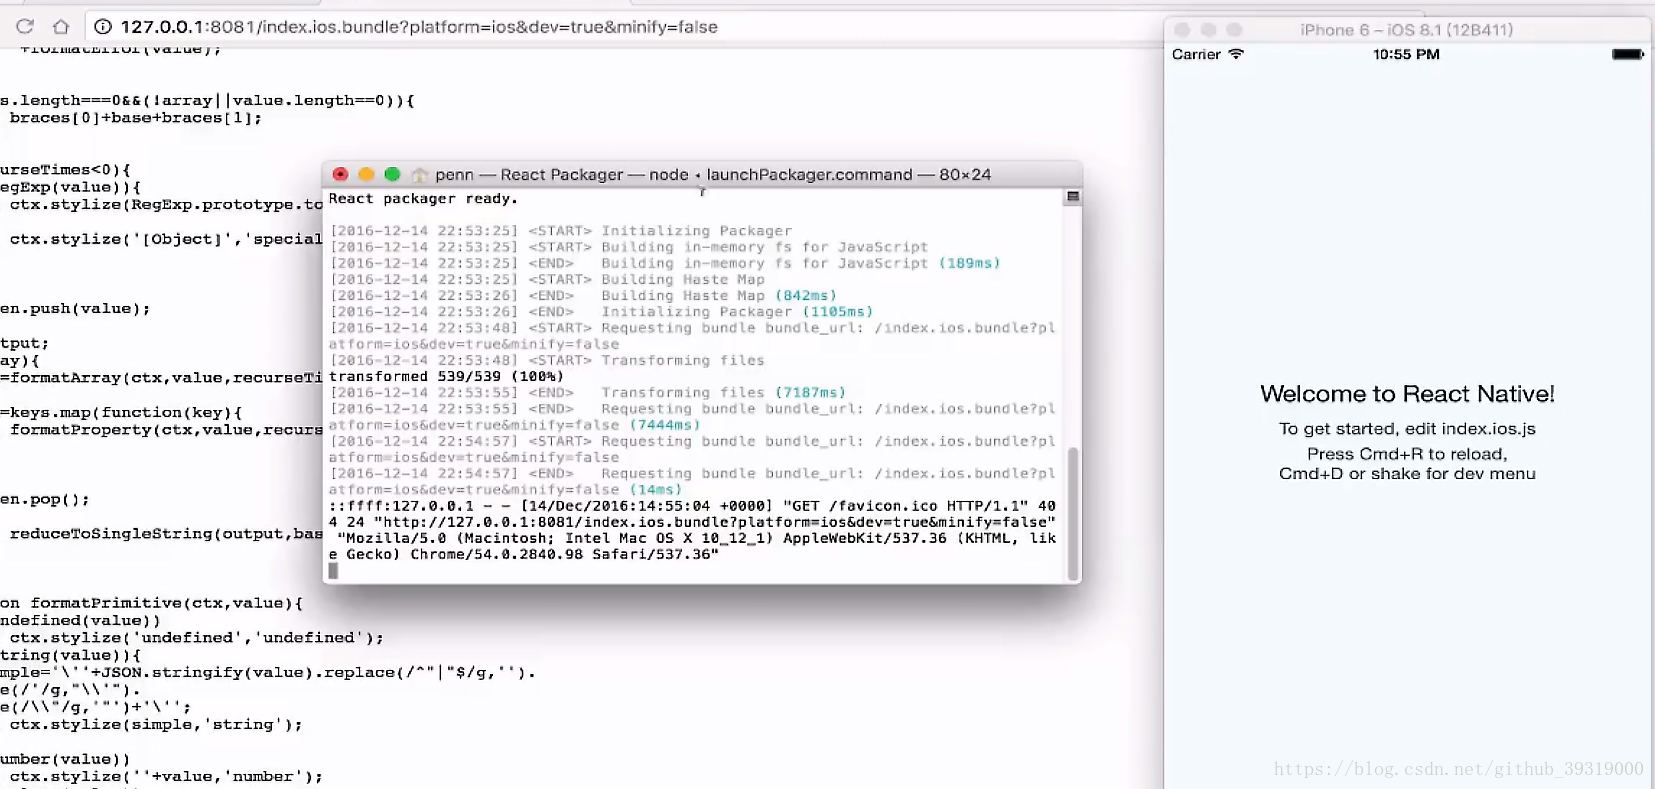Image resolution: width=1655 pixels, height=789 pixels.
Task: Click 'ctx.stylize('undefined','undefined');' code line
Action: click(197, 638)
